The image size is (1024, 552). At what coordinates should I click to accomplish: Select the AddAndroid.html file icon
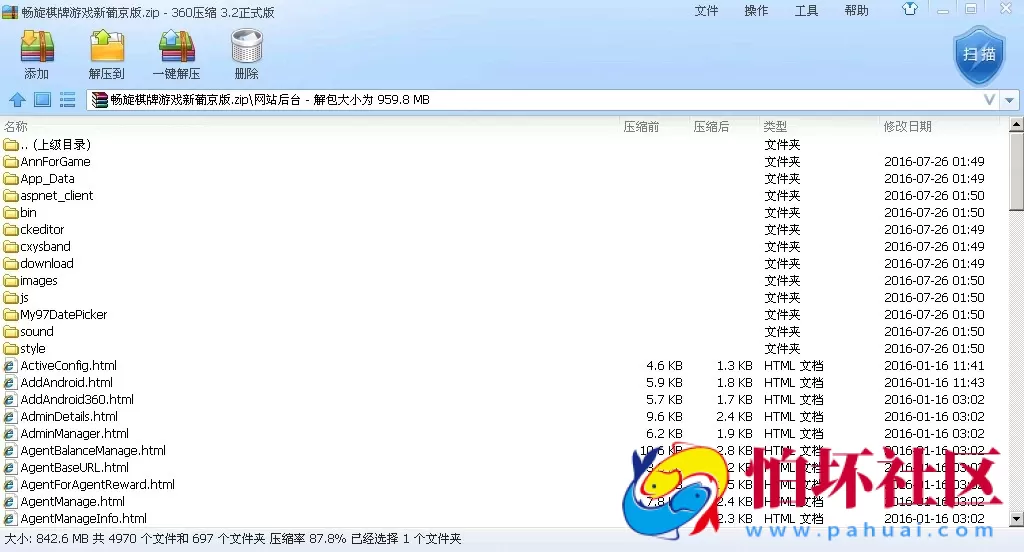[x=10, y=383]
